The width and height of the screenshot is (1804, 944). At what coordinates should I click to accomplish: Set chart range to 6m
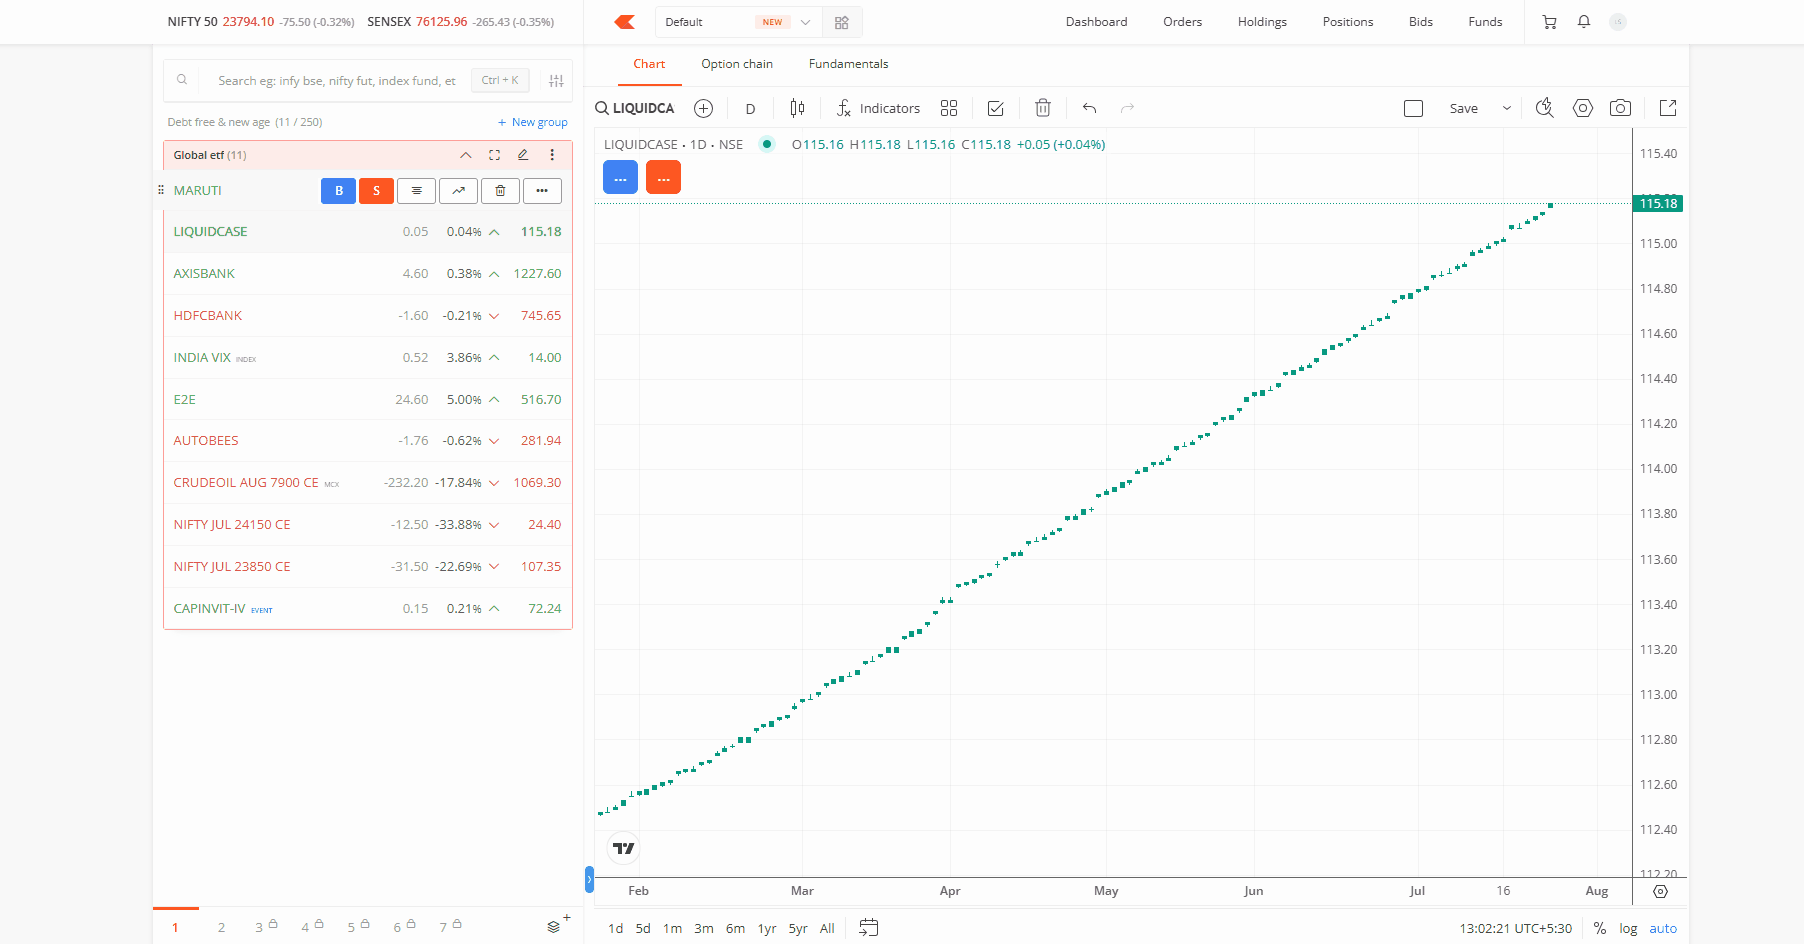tap(735, 928)
